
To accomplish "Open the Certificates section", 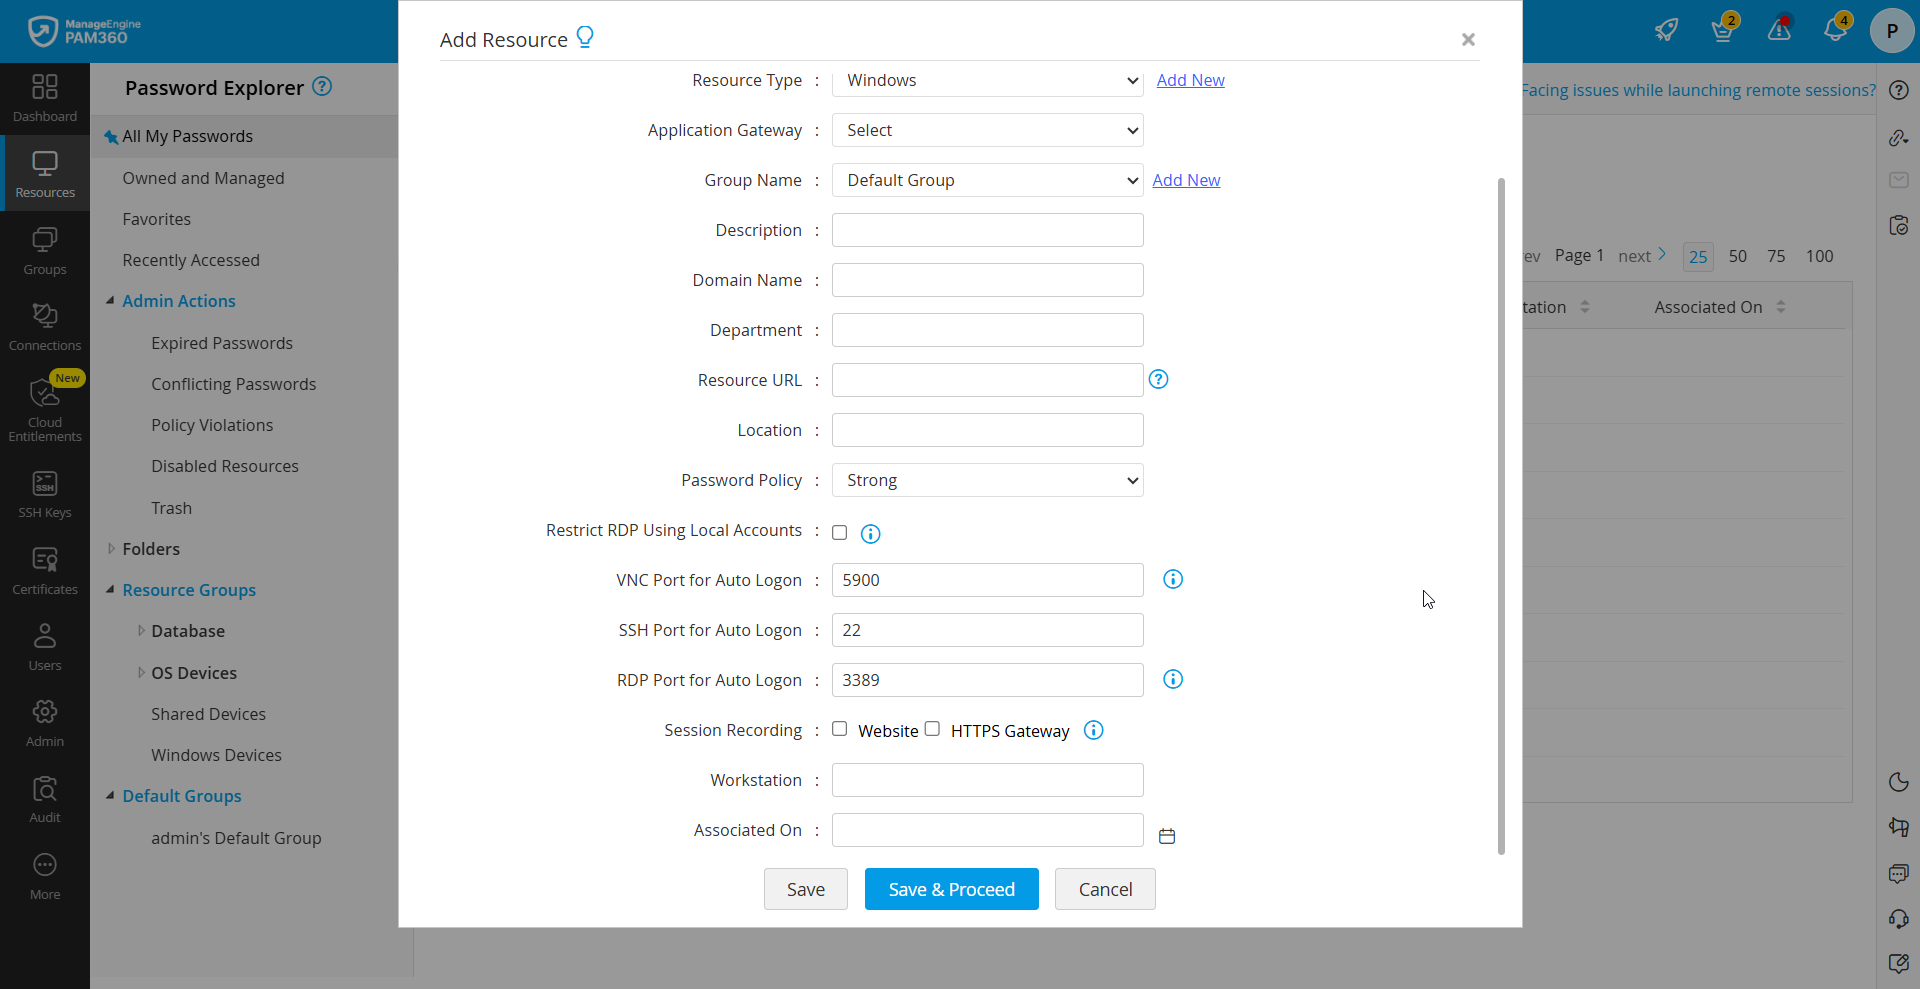I will pos(44,568).
